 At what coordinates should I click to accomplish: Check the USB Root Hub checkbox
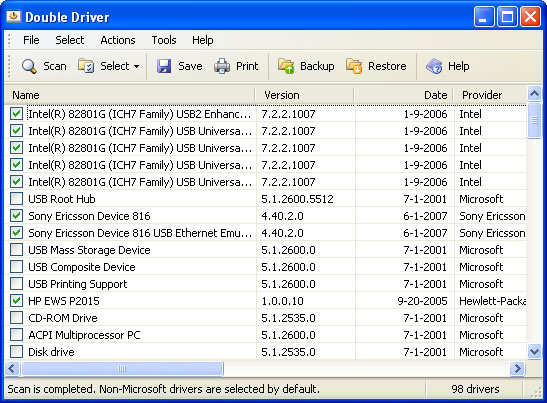click(x=16, y=199)
